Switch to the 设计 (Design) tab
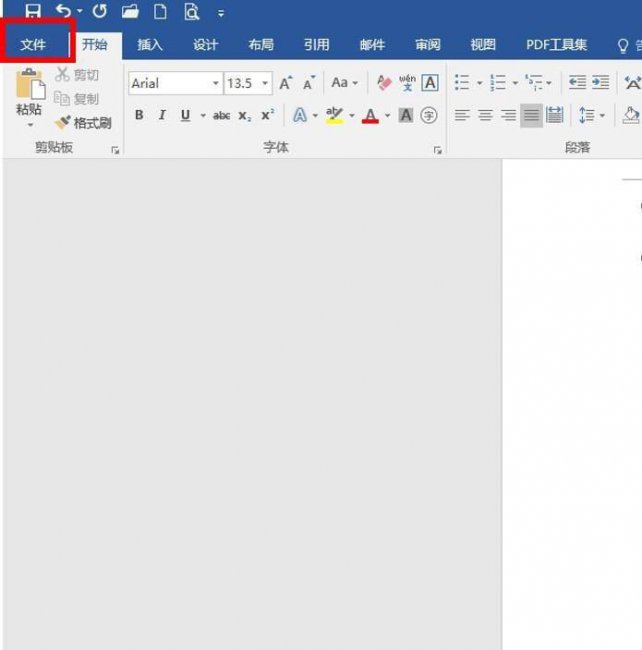The image size is (642, 650). (x=206, y=44)
